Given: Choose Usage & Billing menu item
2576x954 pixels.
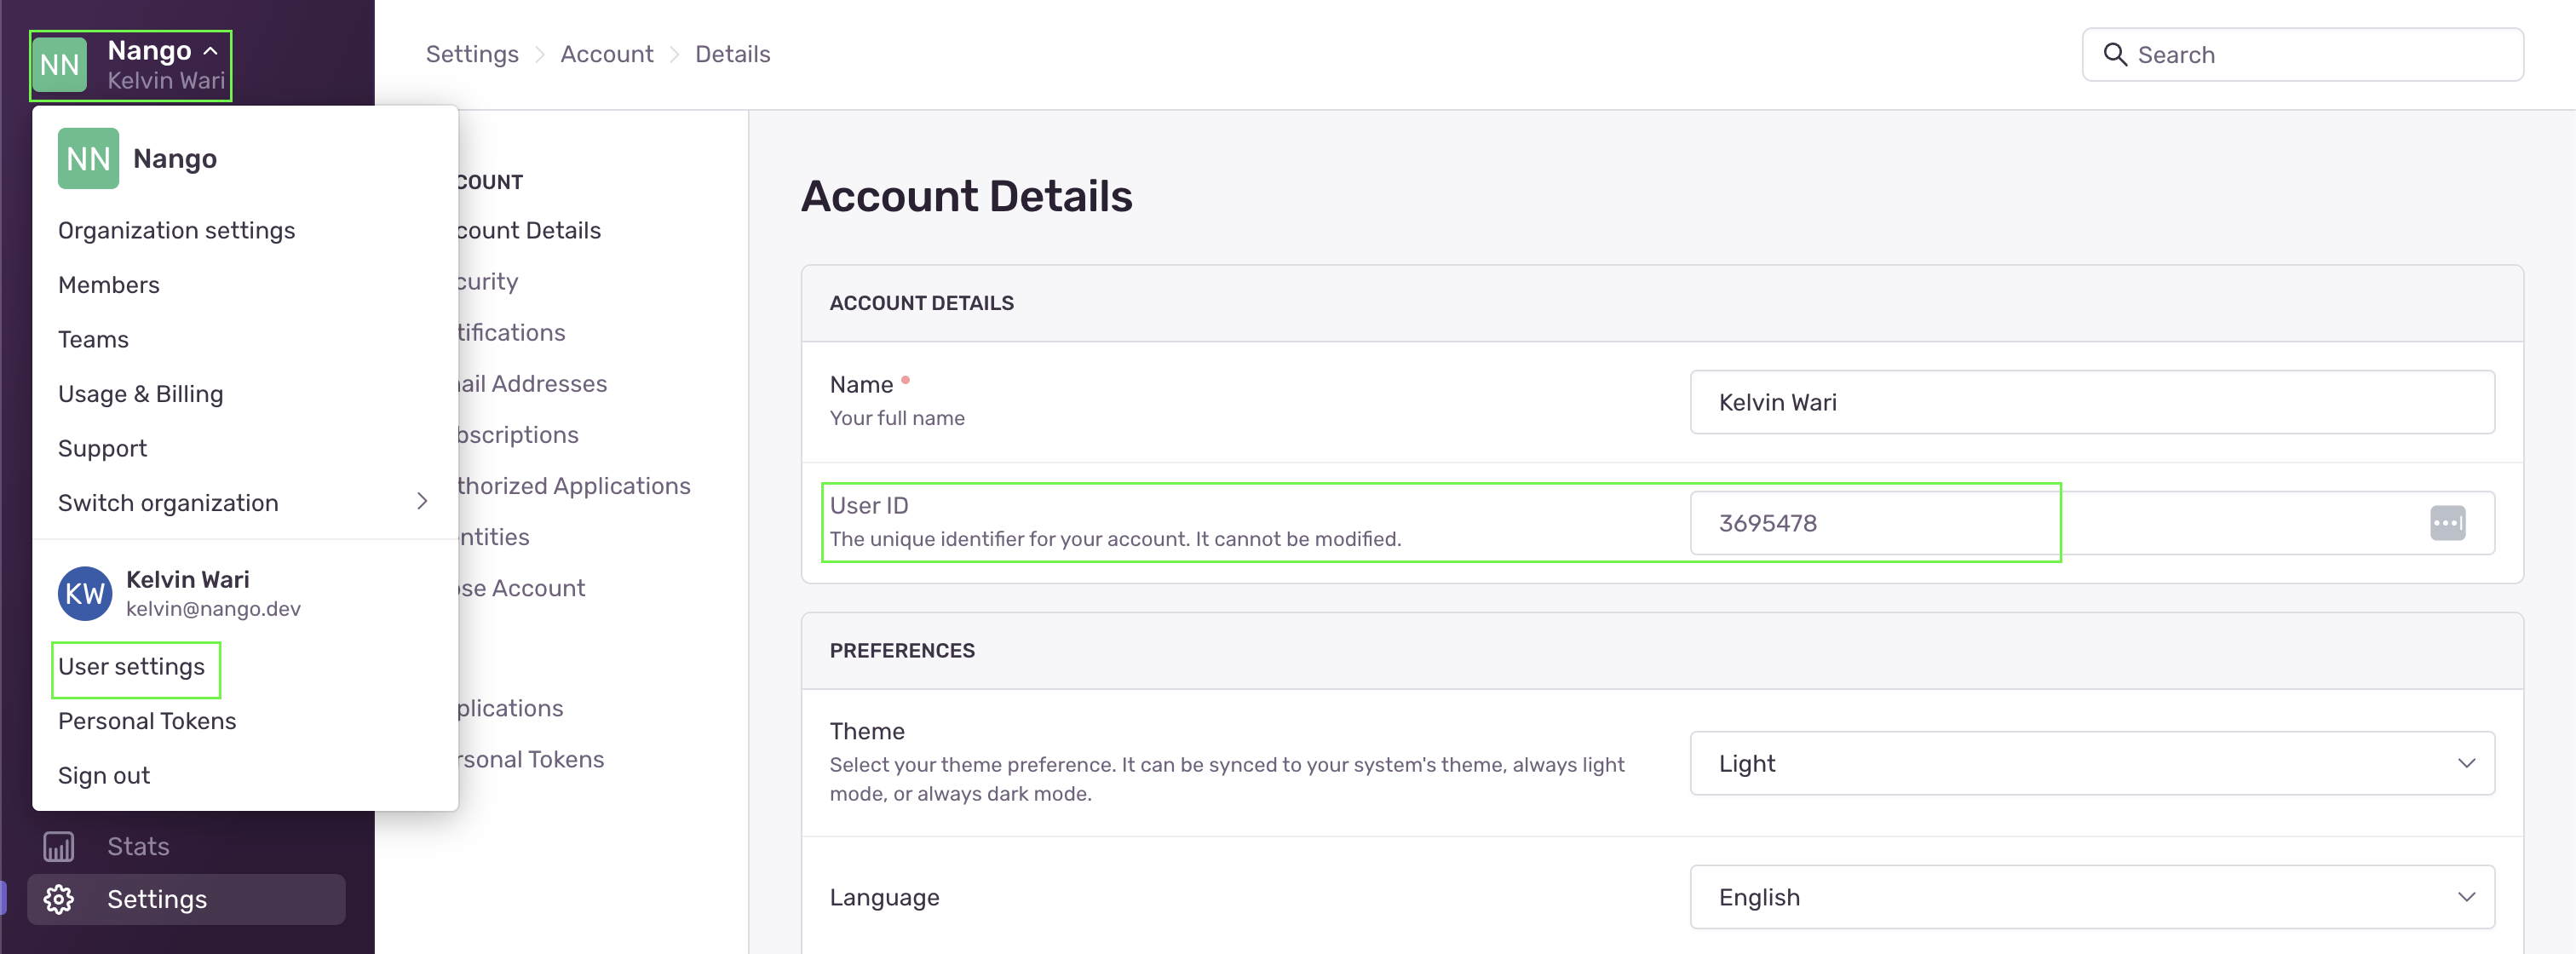Looking at the screenshot, I should pos(140,394).
